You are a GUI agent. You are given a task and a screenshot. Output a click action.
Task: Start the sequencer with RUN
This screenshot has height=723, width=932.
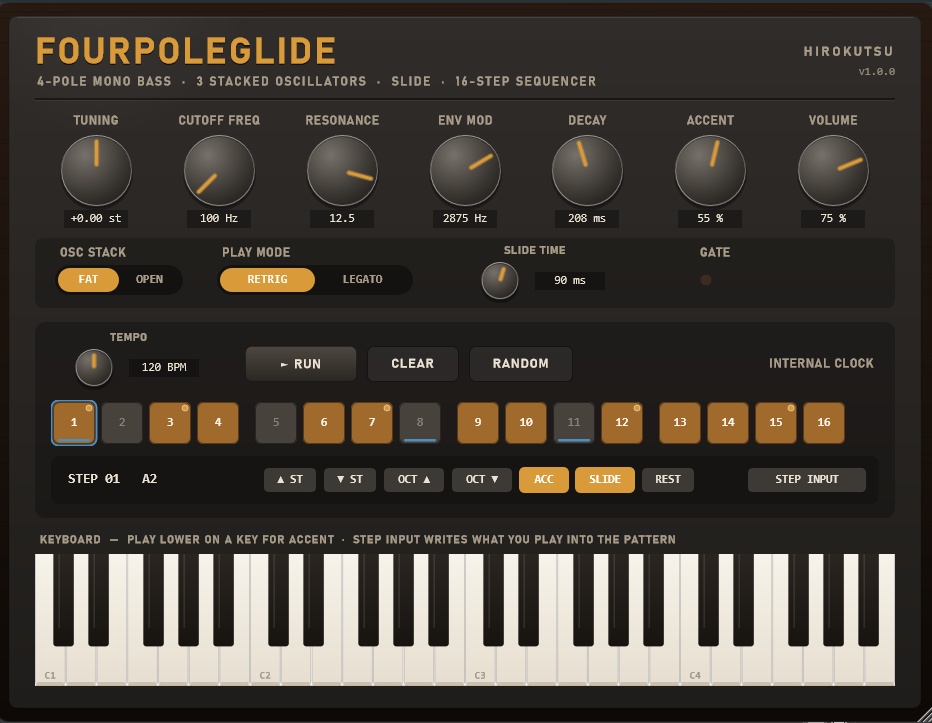[301, 364]
